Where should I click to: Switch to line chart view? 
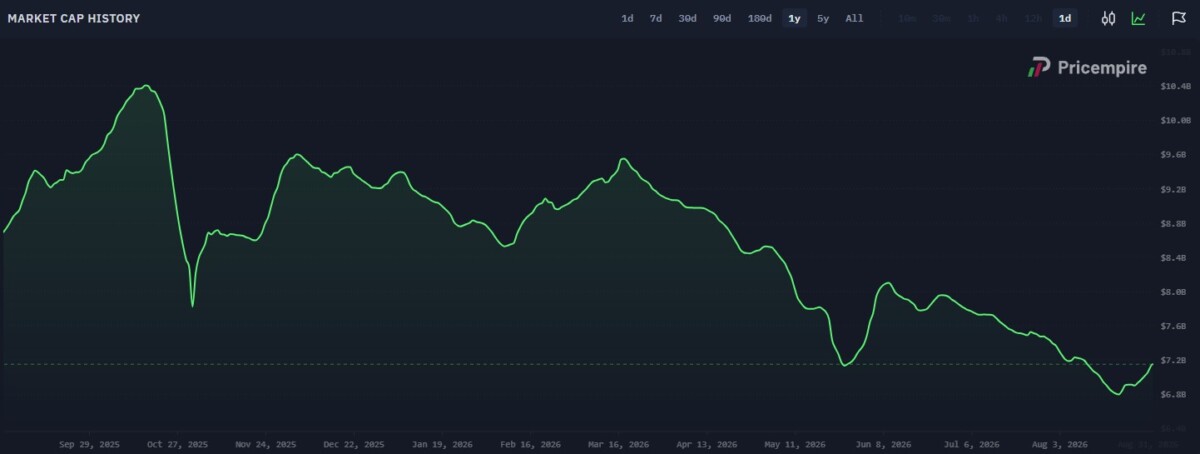point(1138,18)
